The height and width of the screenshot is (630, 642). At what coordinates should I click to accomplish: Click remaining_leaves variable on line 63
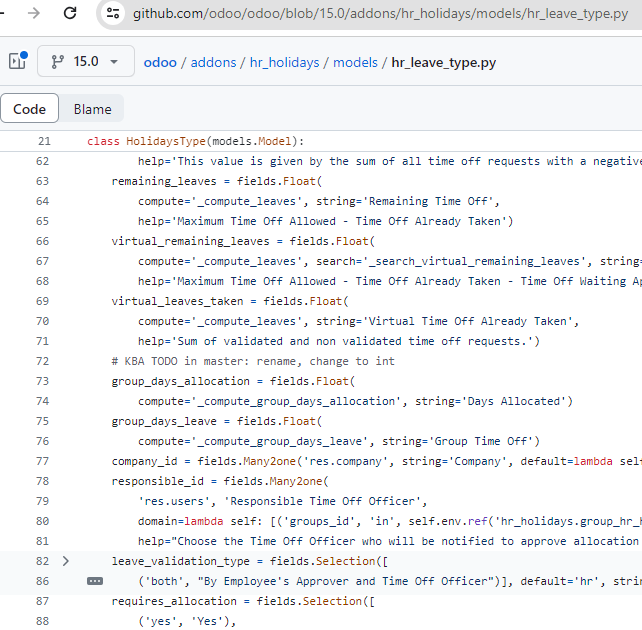tap(164, 181)
